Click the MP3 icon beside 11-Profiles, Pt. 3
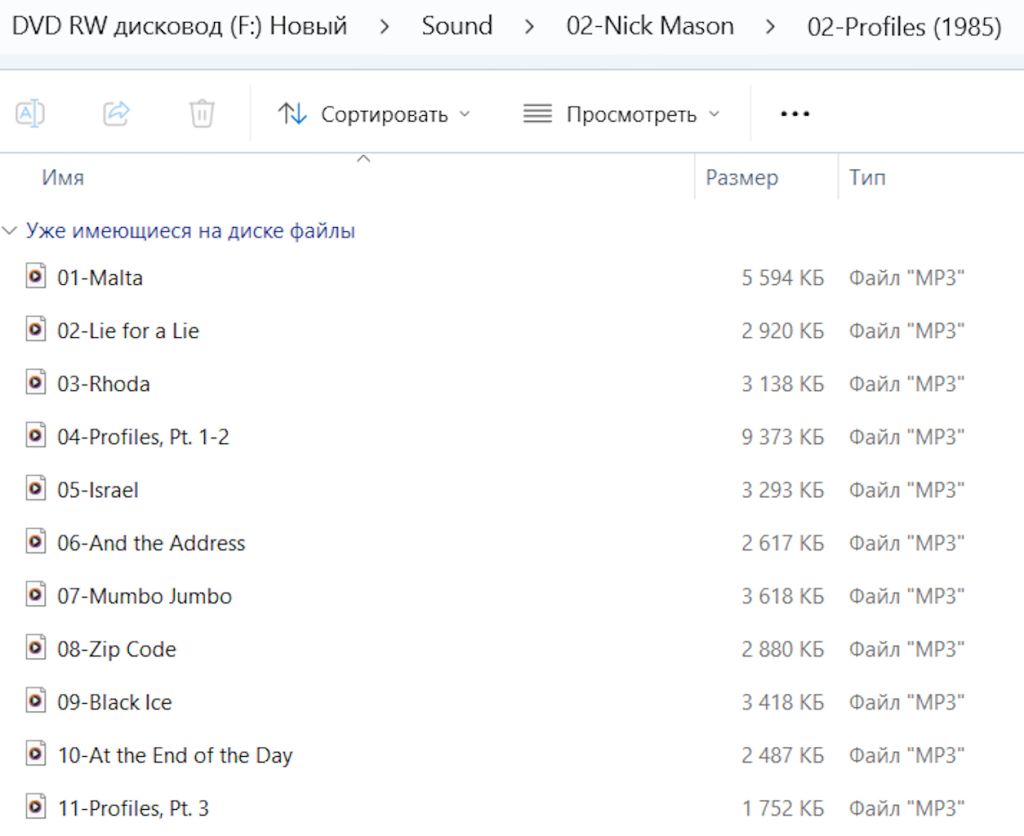1024x836 pixels. click(35, 807)
